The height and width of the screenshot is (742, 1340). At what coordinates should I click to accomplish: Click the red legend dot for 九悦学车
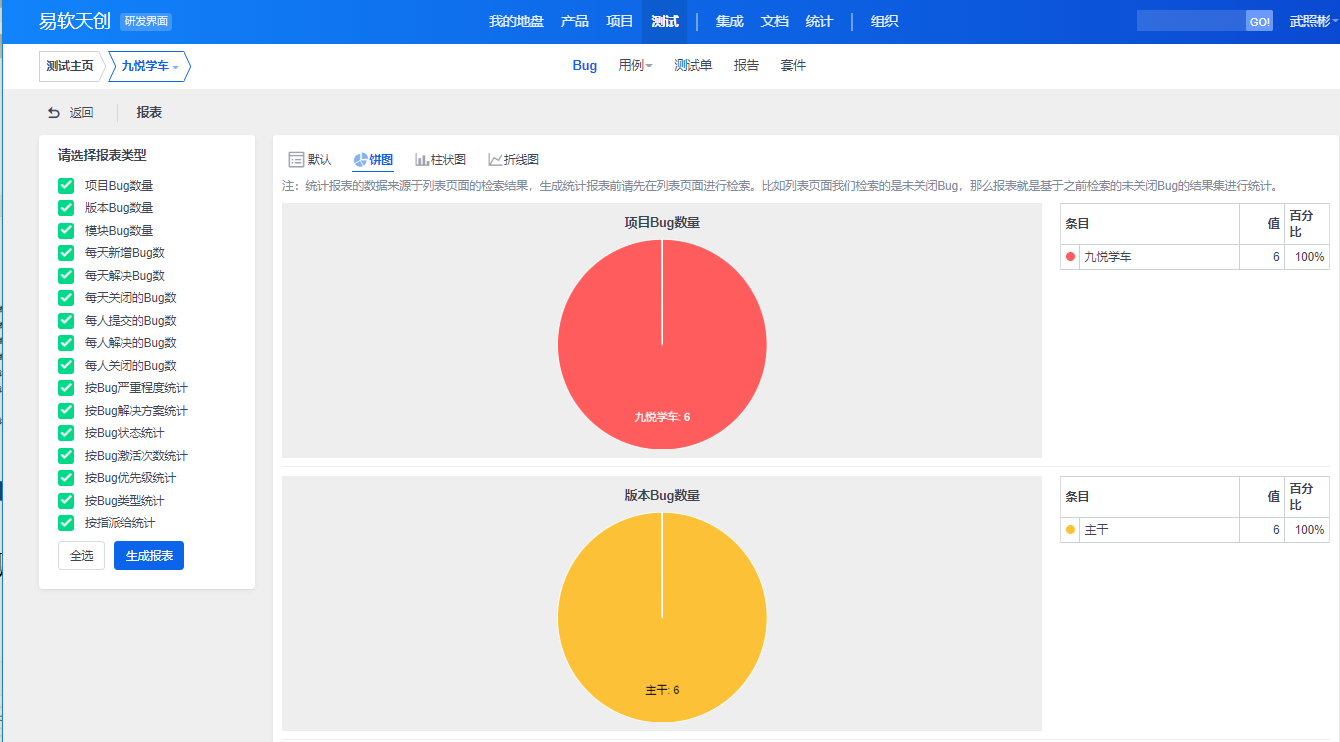[1071, 257]
